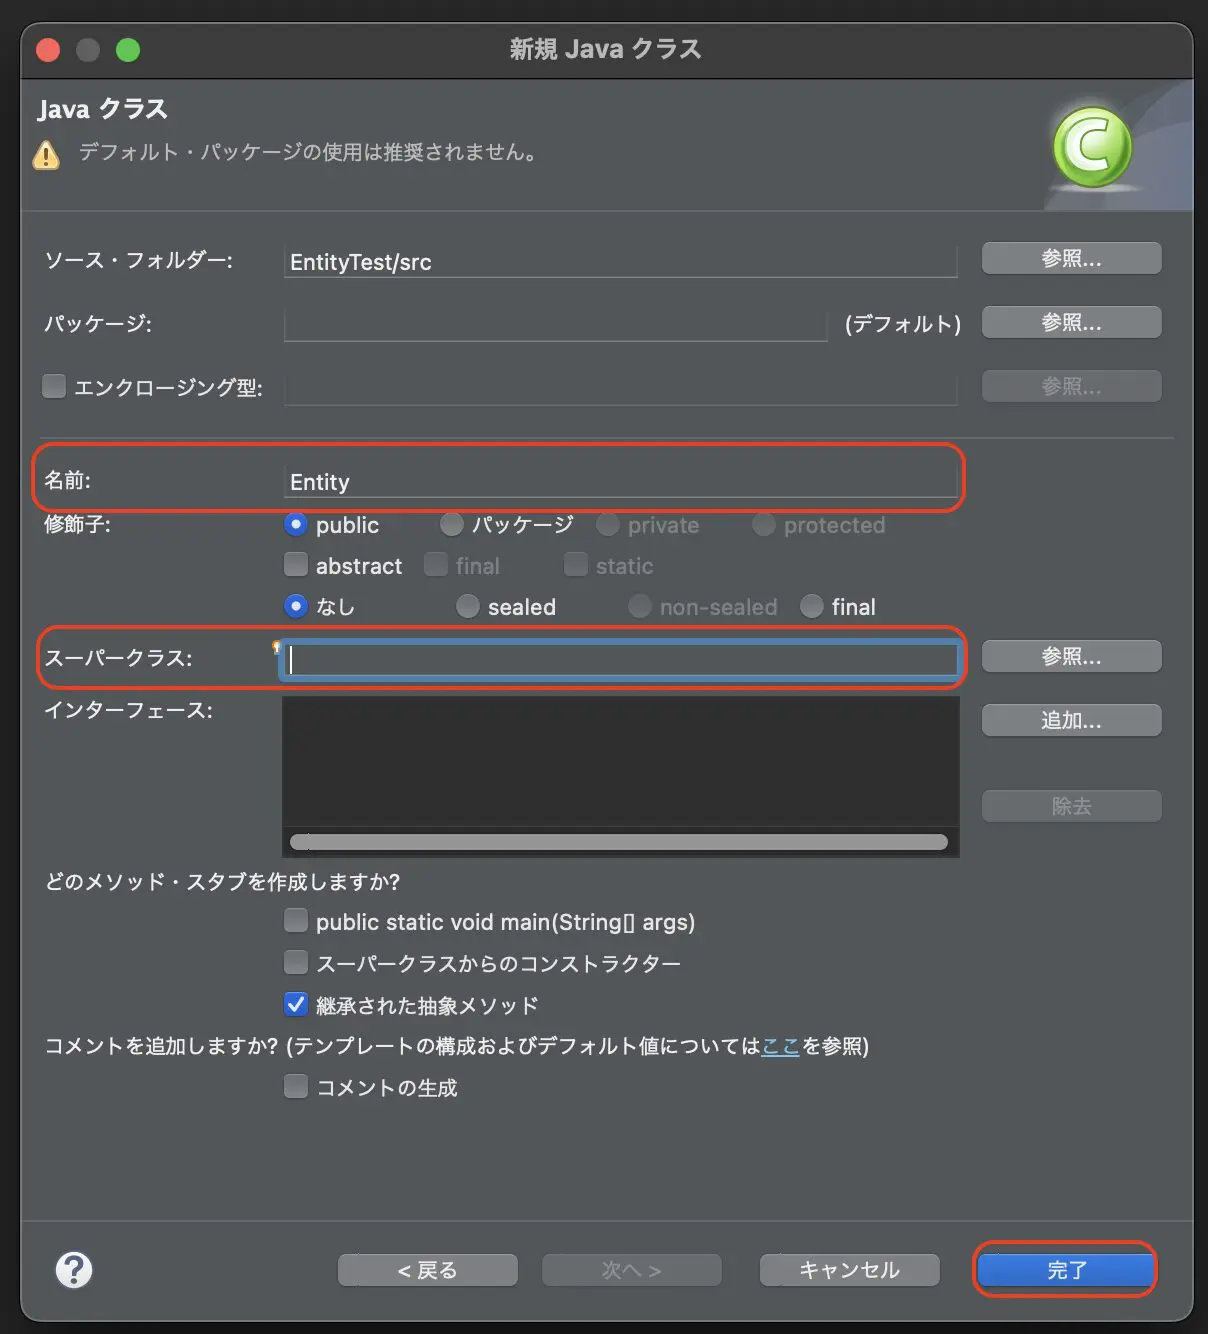
Task: Click 参照 next to the スーパークラス field
Action: [x=1070, y=656]
